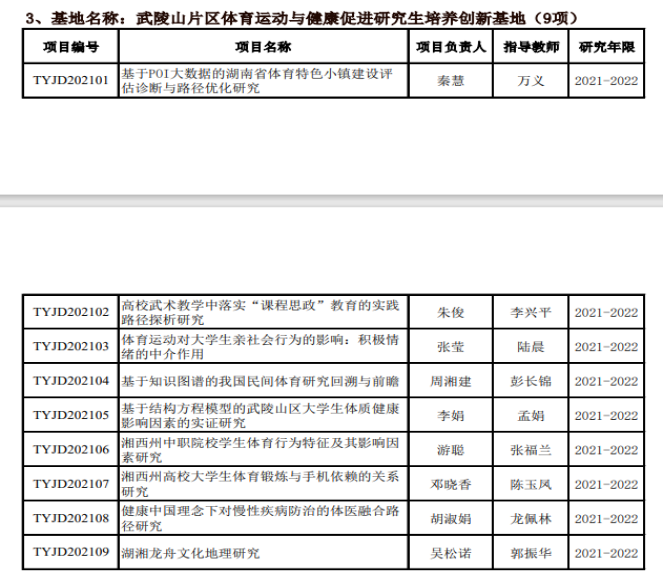Viewport: 663px width, 582px height.
Task: Click advisor name 彭长锦
Action: [x=531, y=382]
